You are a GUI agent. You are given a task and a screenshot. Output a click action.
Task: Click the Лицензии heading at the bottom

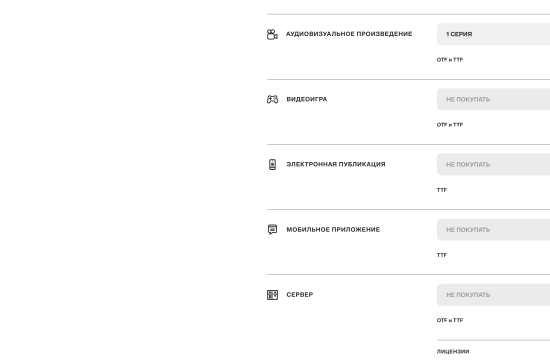point(453,351)
